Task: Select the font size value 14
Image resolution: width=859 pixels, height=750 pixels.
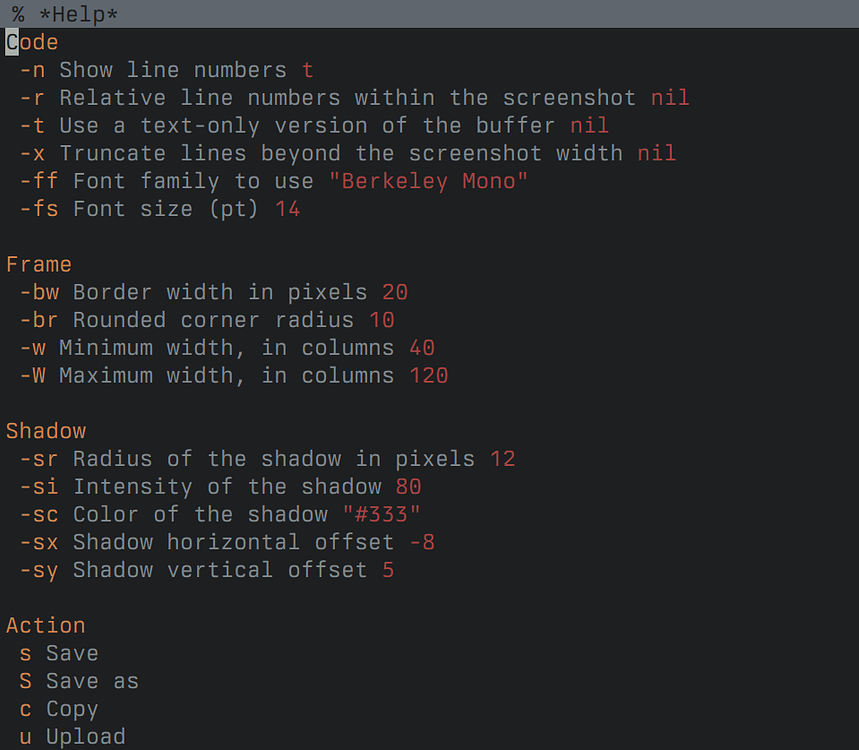Action: (x=287, y=208)
